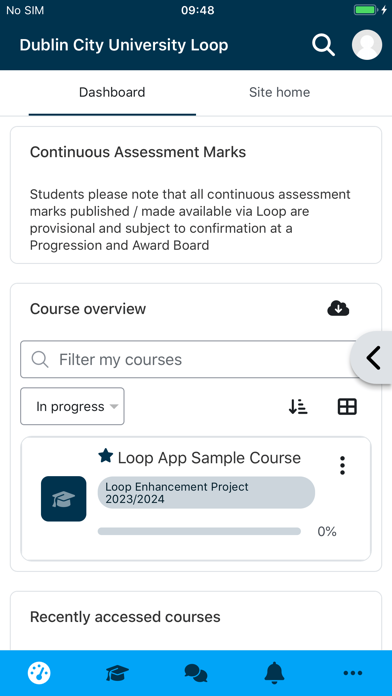Viewport: 392px width, 696px height.
Task: Switch to the Dashboard tab
Action: [112, 92]
